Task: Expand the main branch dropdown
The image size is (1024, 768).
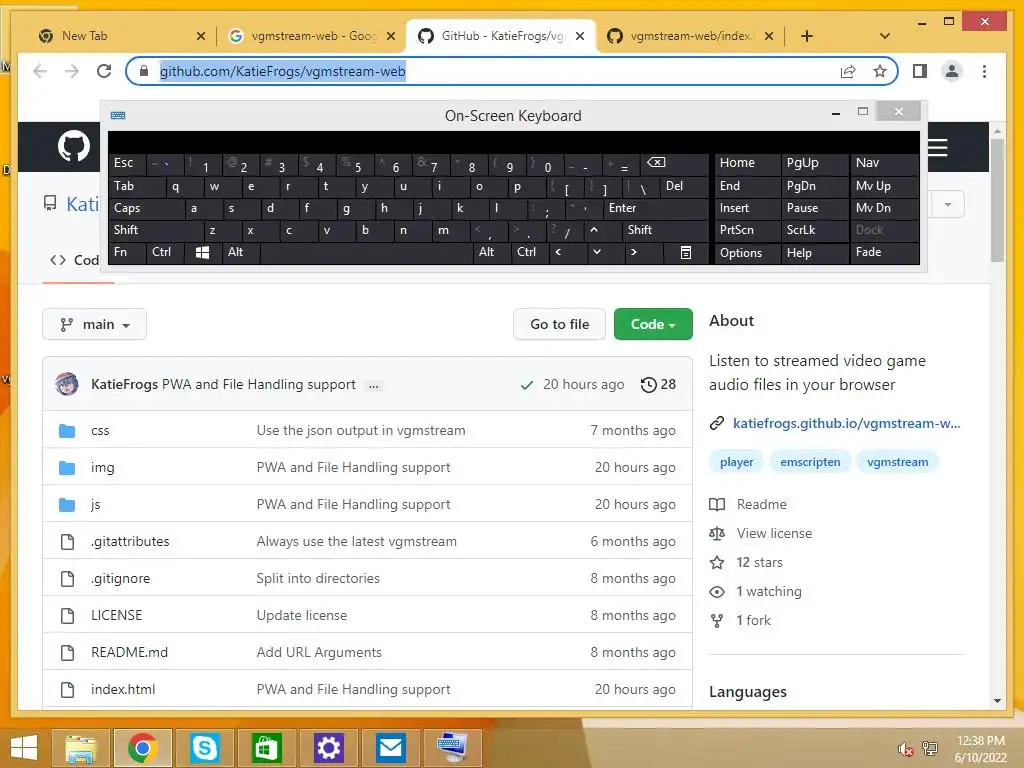Action: 95,325
